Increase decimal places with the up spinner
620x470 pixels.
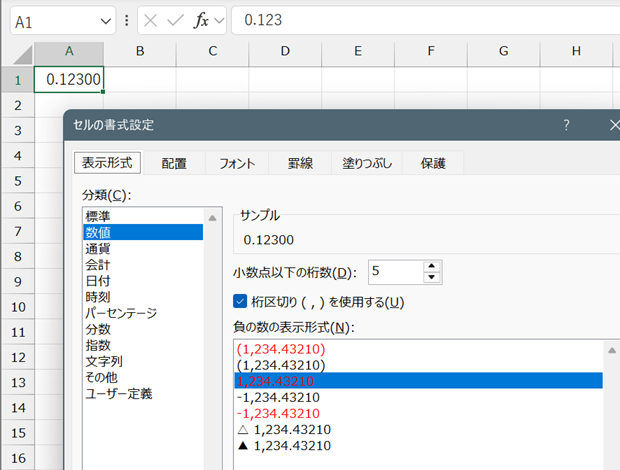[432, 266]
